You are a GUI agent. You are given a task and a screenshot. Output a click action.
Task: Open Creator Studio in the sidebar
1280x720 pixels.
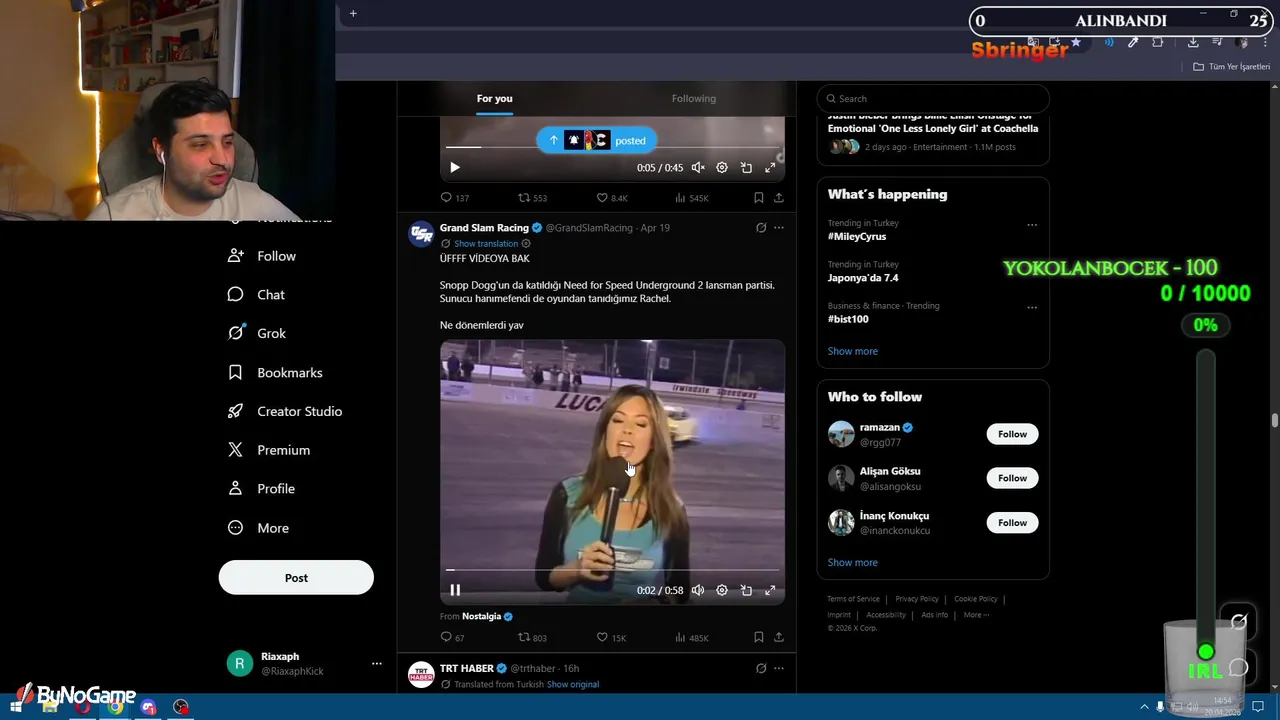tap(285, 411)
